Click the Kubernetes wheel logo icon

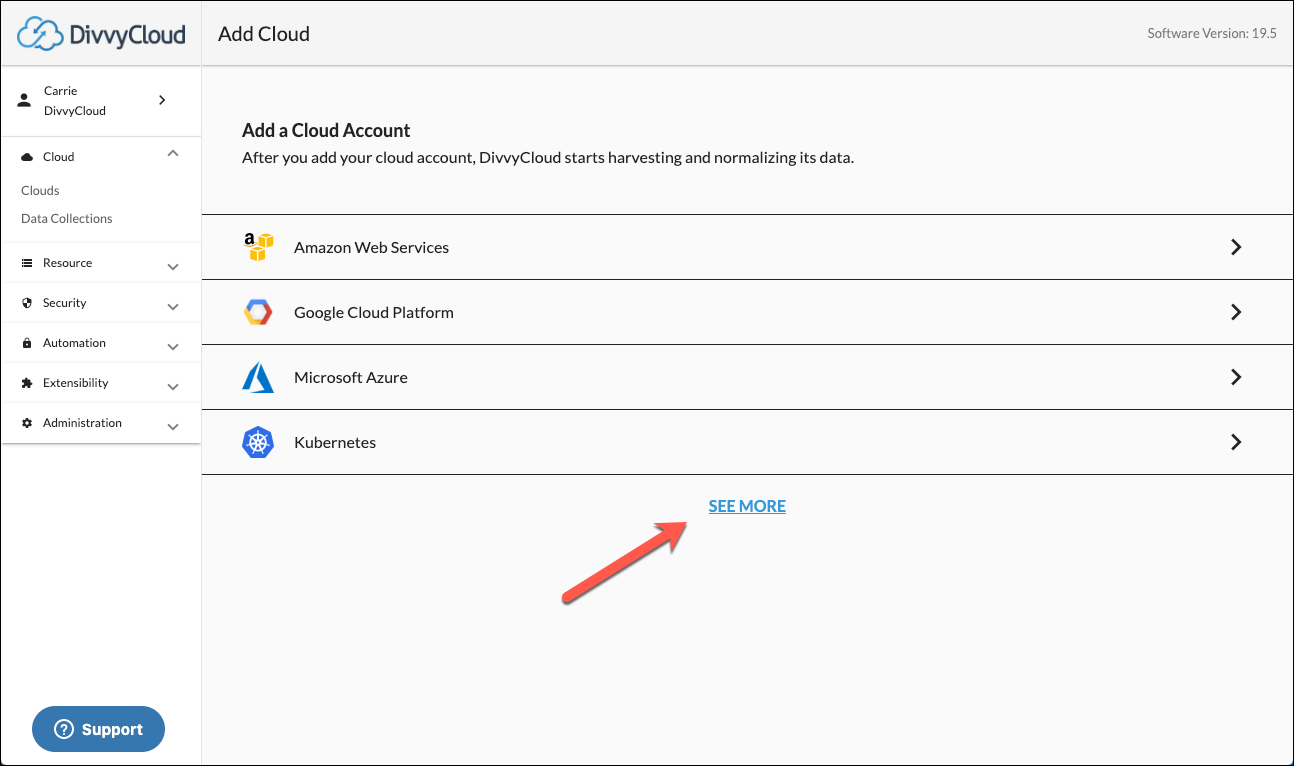tap(258, 442)
